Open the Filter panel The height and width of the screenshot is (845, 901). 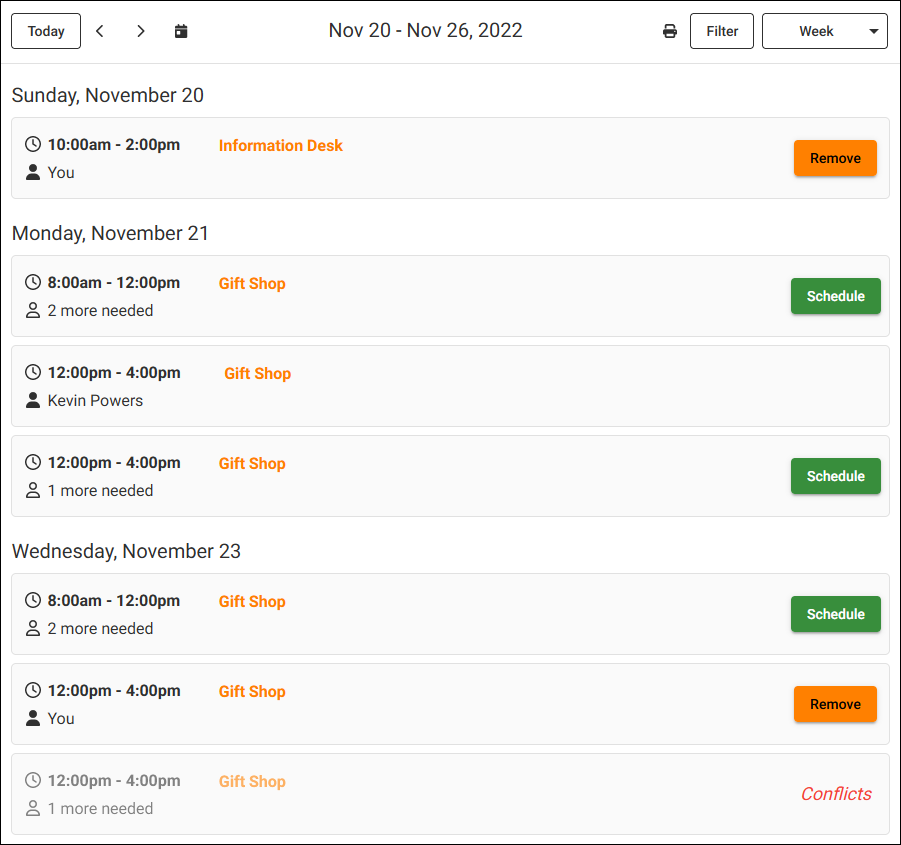(721, 31)
